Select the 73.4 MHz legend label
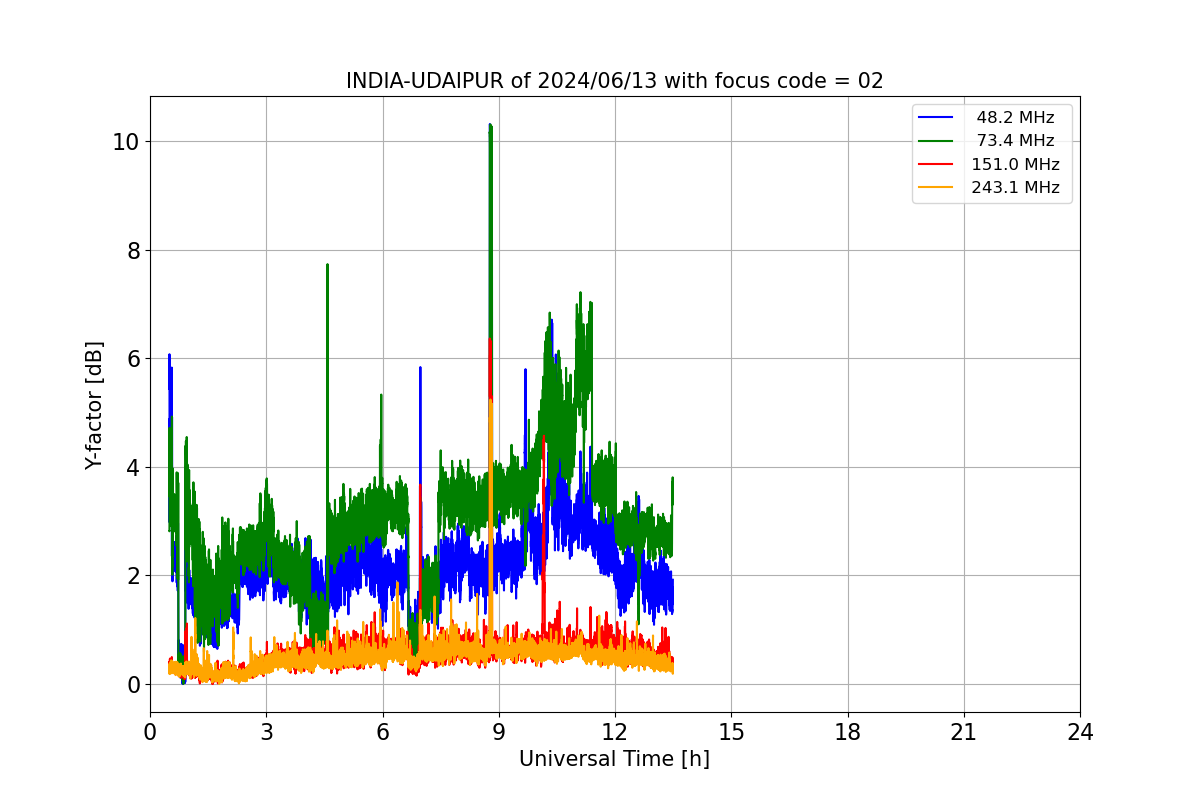The image size is (1200, 800). pyautogui.click(x=1015, y=141)
